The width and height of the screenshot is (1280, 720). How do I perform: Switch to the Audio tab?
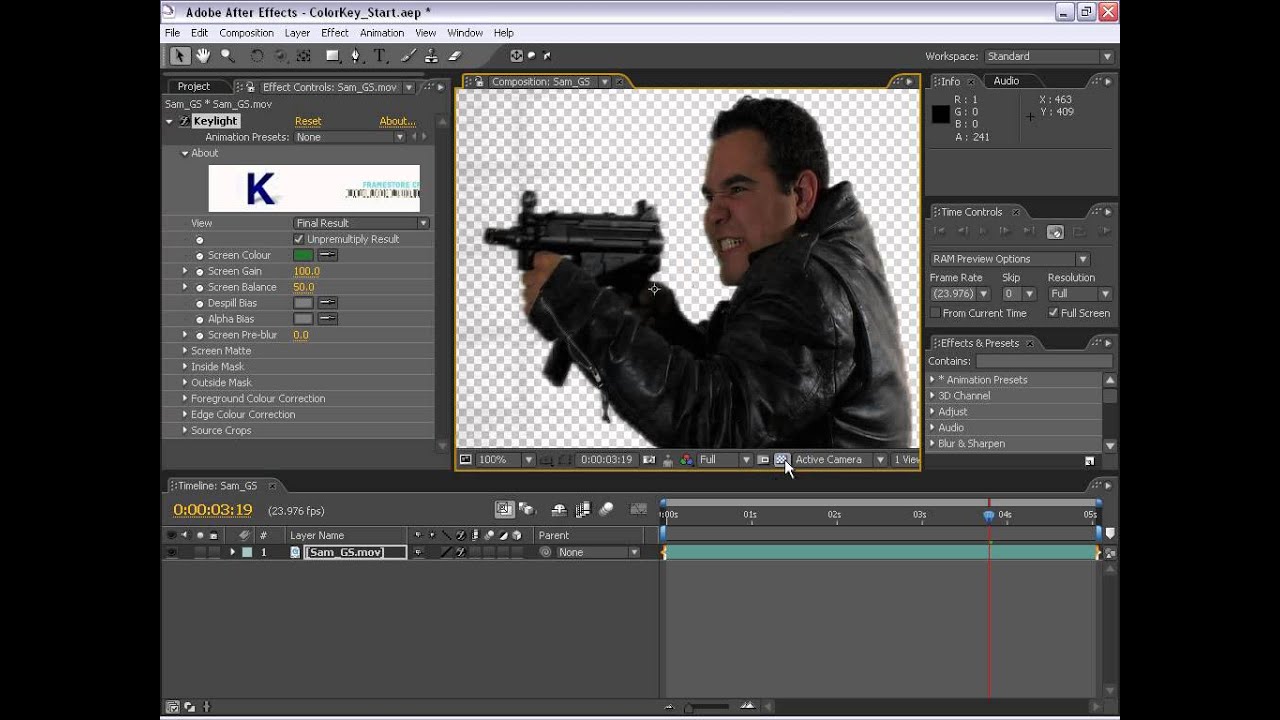[1006, 81]
